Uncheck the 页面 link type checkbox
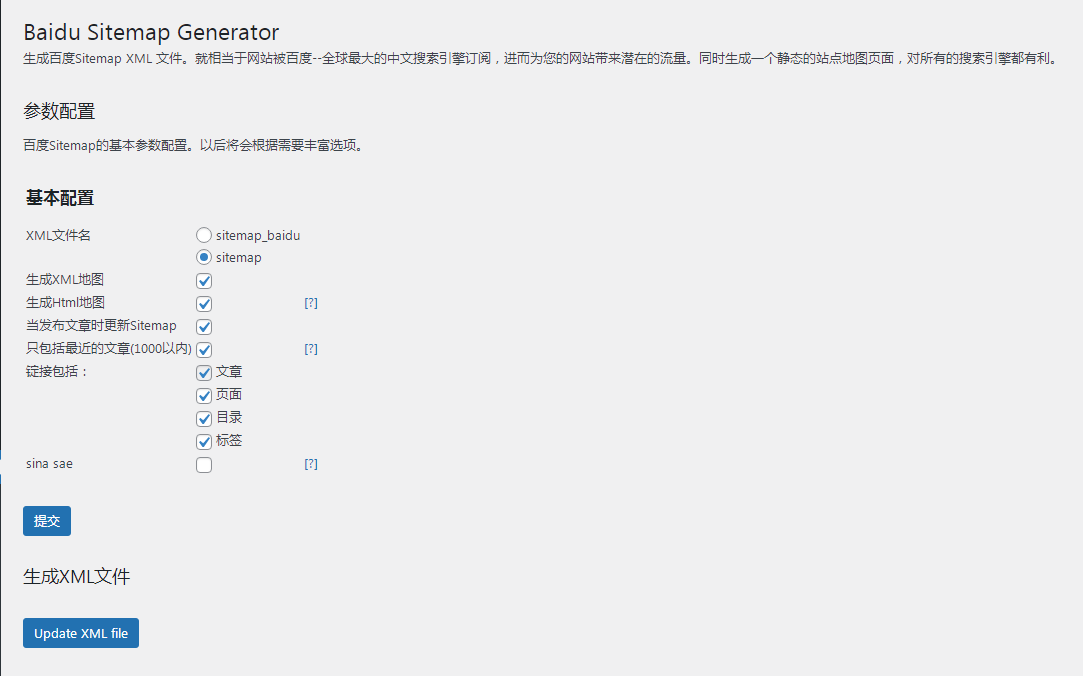The image size is (1083, 676). tap(204, 395)
